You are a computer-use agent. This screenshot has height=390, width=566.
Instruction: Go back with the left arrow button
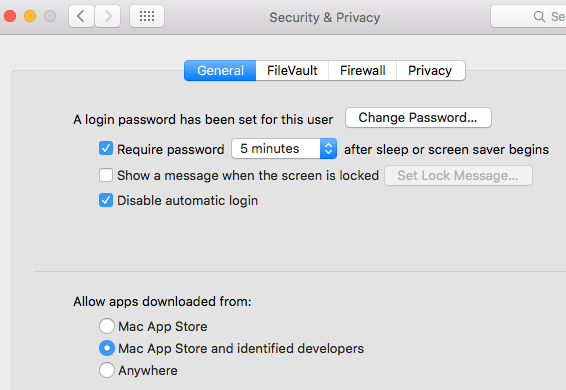pos(82,16)
